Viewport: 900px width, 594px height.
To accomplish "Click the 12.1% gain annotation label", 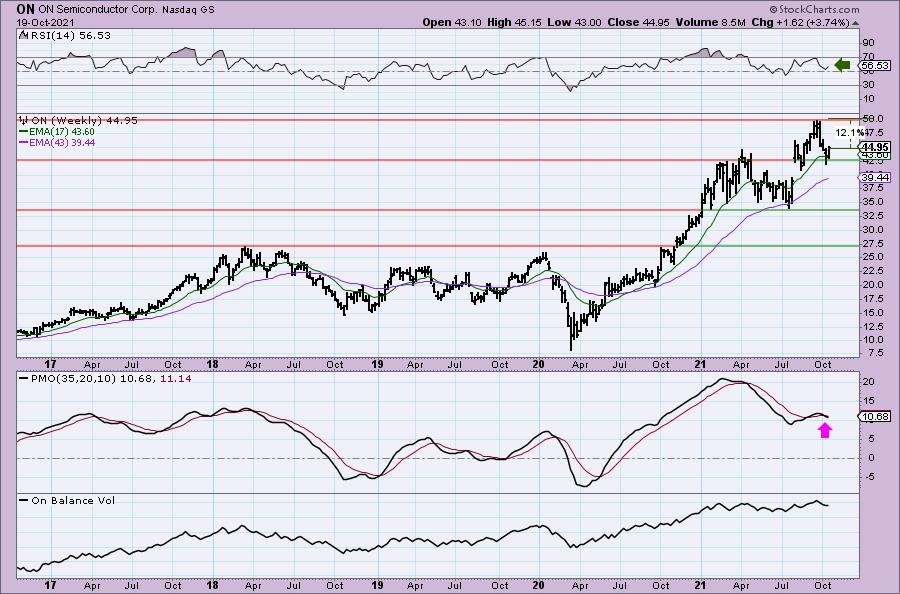I will click(x=848, y=133).
